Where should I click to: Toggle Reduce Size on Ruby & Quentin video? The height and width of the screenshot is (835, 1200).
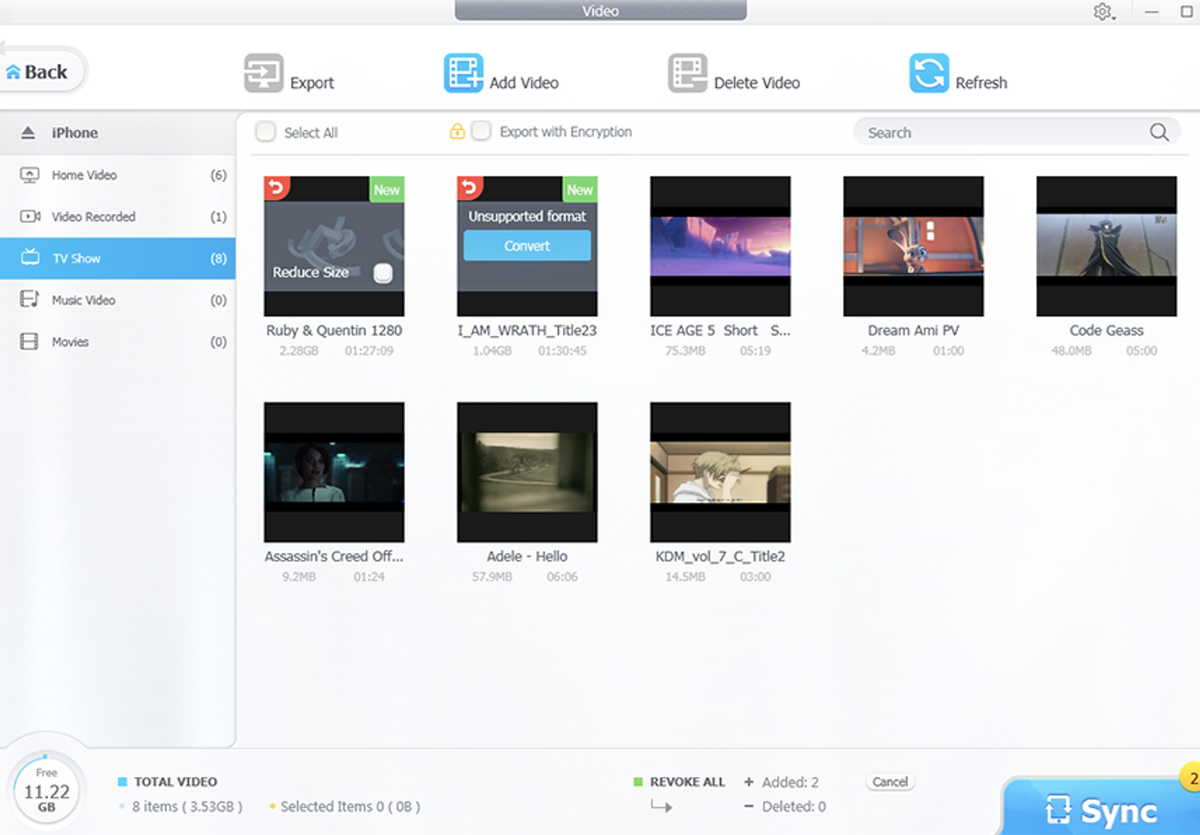[x=385, y=272]
